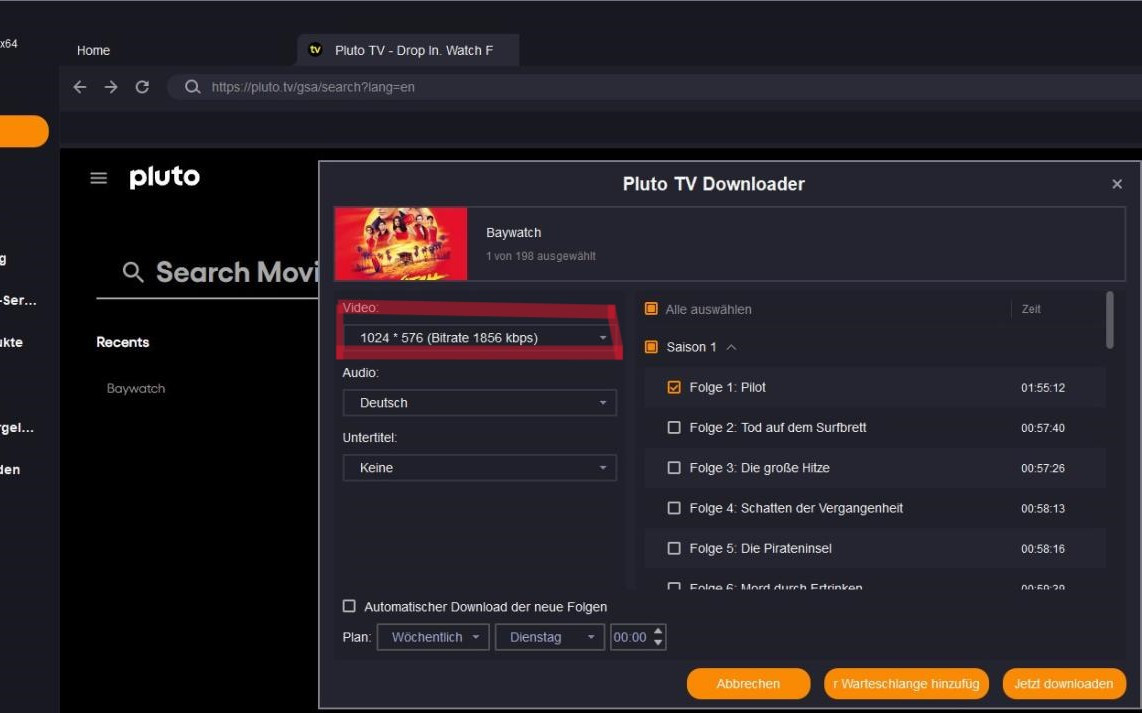Screen dimensions: 1142x713
Task: Click the Recents heading
Action: click(x=122, y=342)
